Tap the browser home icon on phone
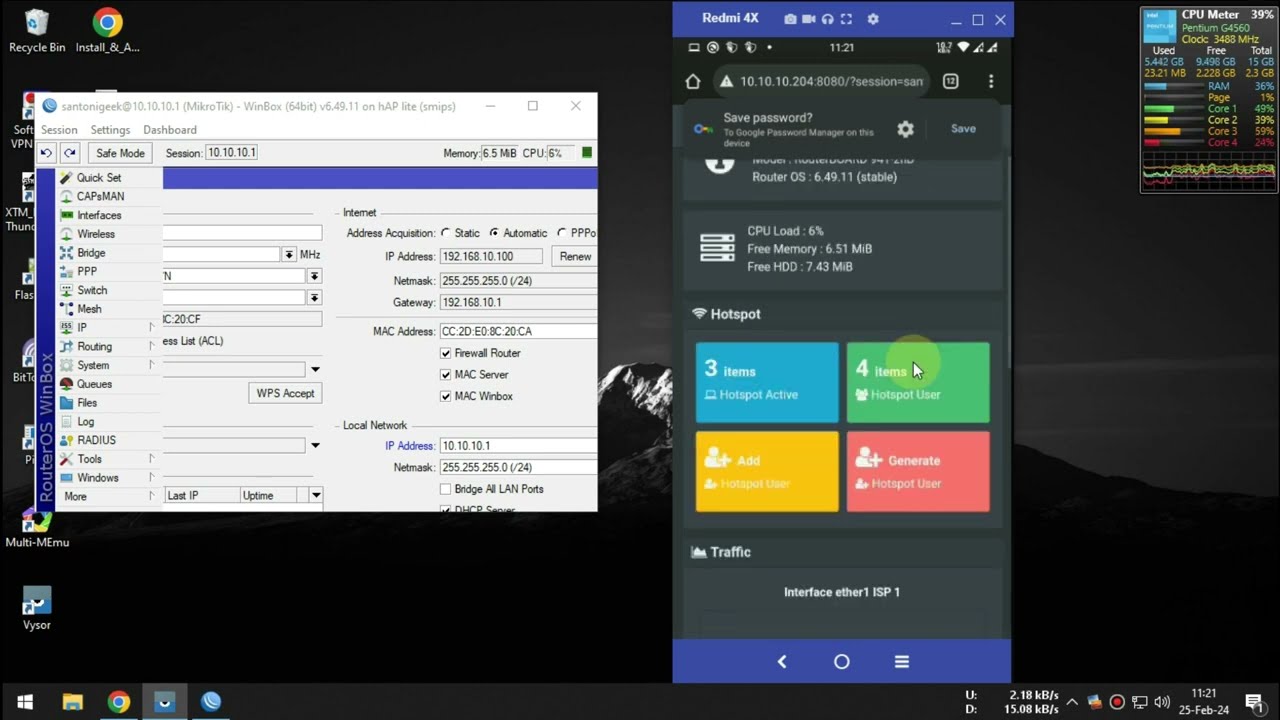Screen dimensions: 1280x720 pyautogui.click(x=693, y=81)
